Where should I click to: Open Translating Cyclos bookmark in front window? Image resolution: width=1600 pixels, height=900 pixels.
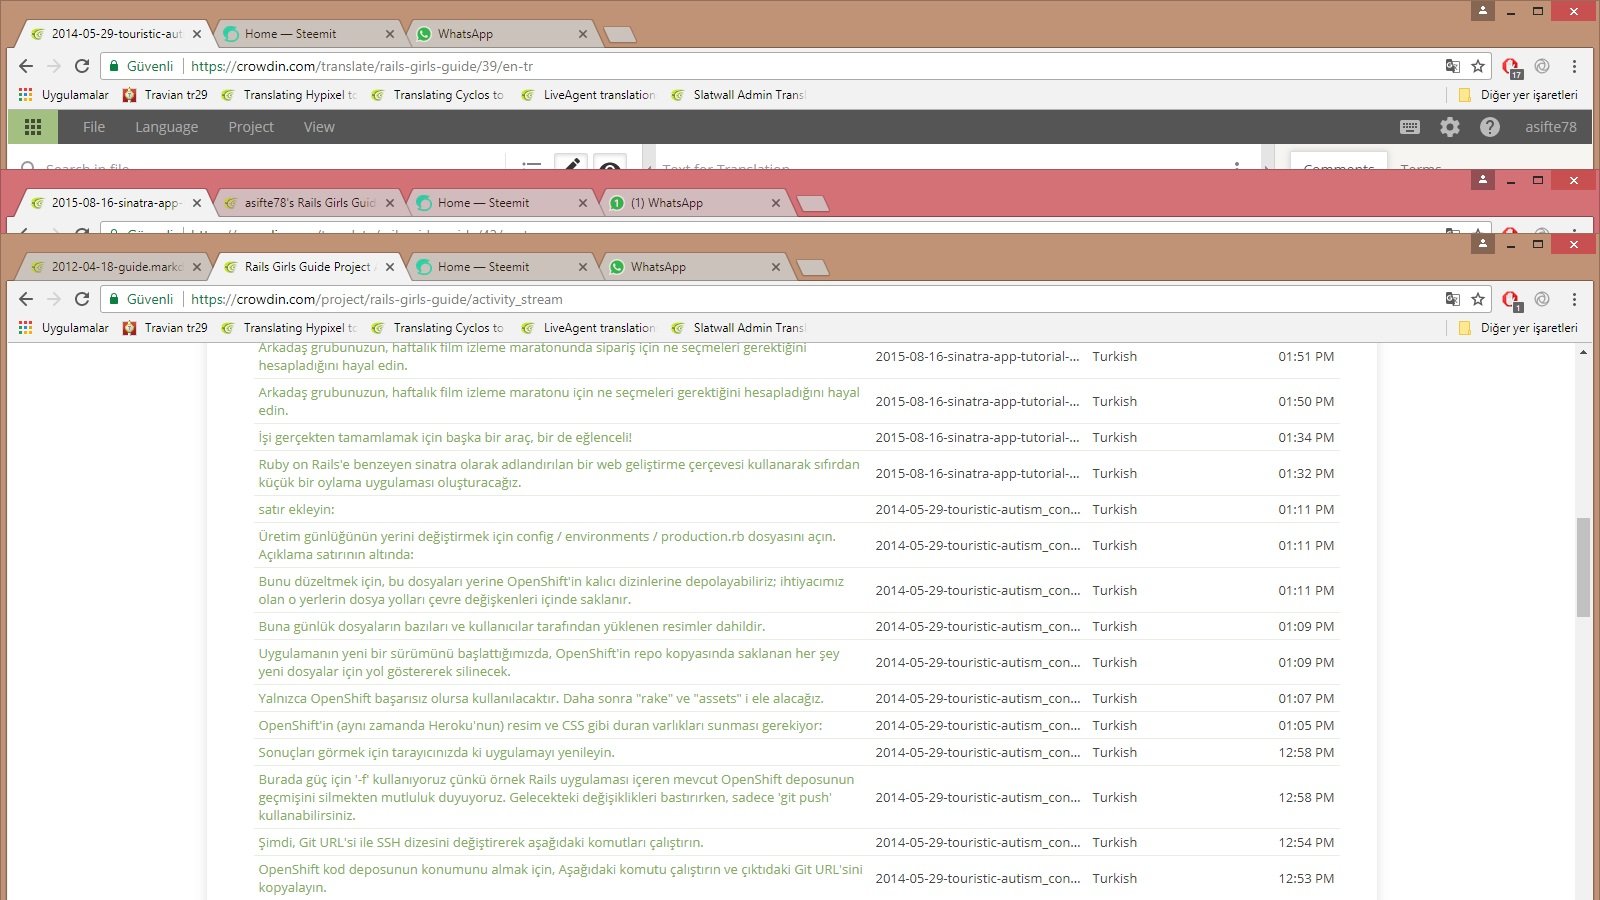tap(438, 328)
